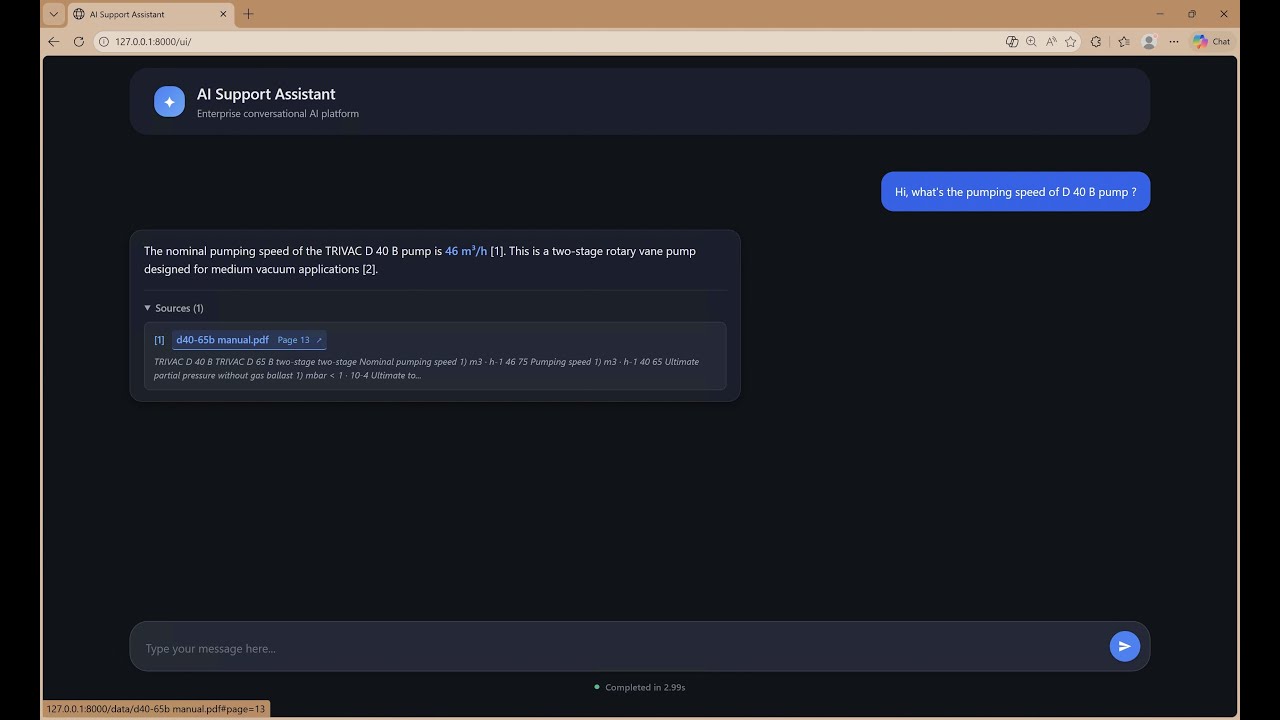Image resolution: width=1280 pixels, height=720 pixels.
Task: Open browser extensions puzzle icon
Action: pos(1096,42)
